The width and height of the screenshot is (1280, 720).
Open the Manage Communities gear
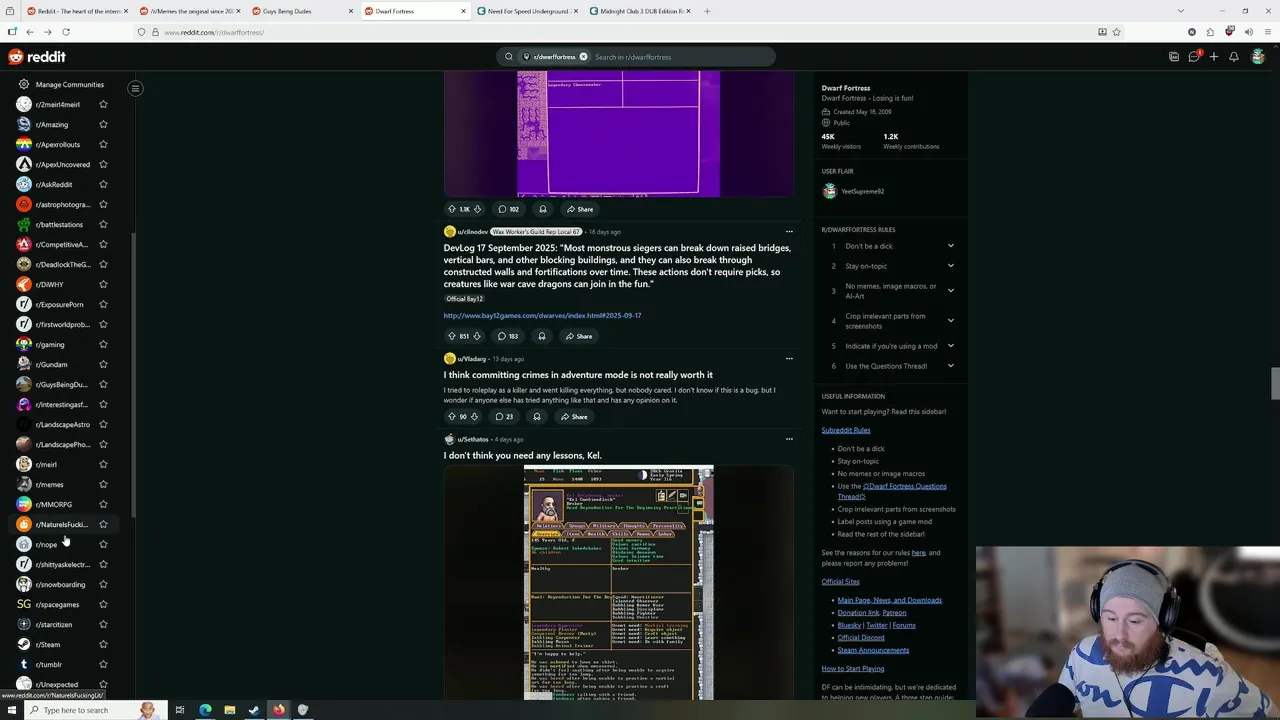click(23, 84)
